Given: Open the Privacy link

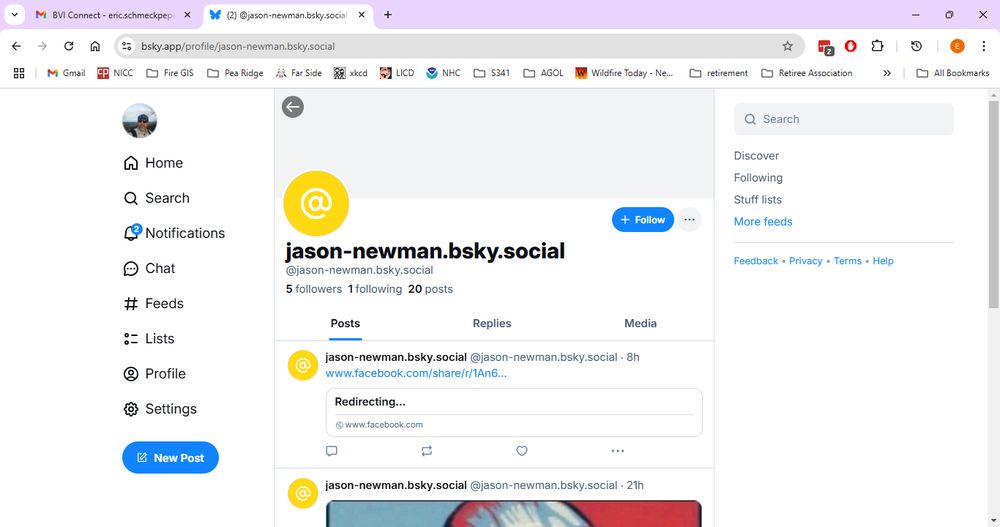Looking at the screenshot, I should point(805,261).
